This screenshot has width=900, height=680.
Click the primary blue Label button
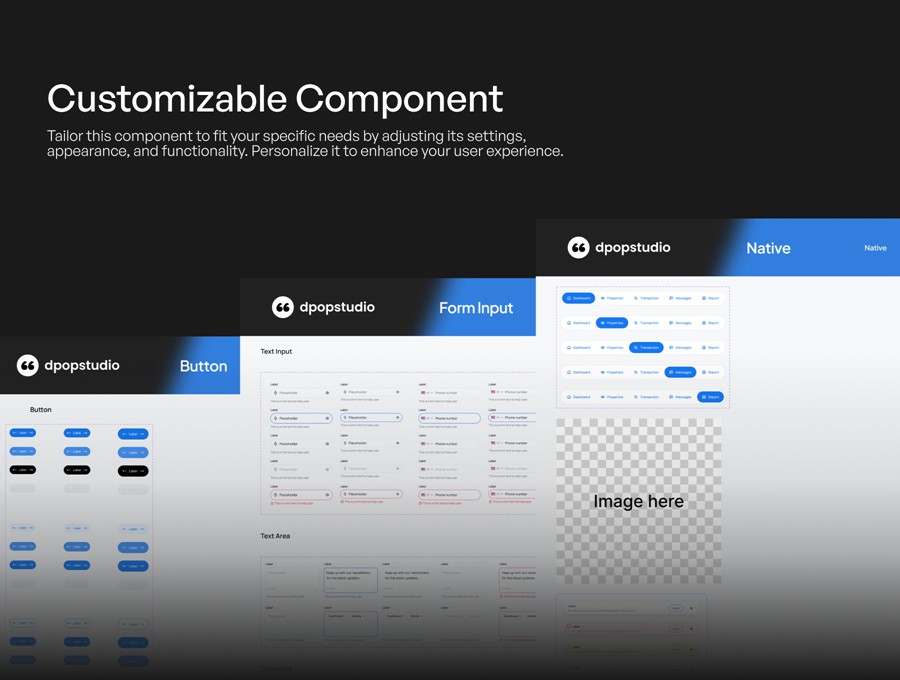click(x=22, y=433)
